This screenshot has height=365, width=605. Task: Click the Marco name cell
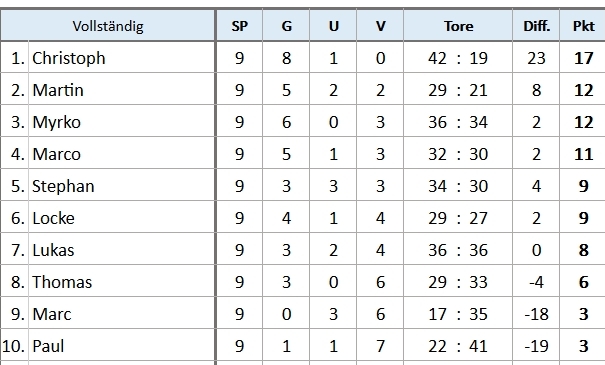[122, 154]
